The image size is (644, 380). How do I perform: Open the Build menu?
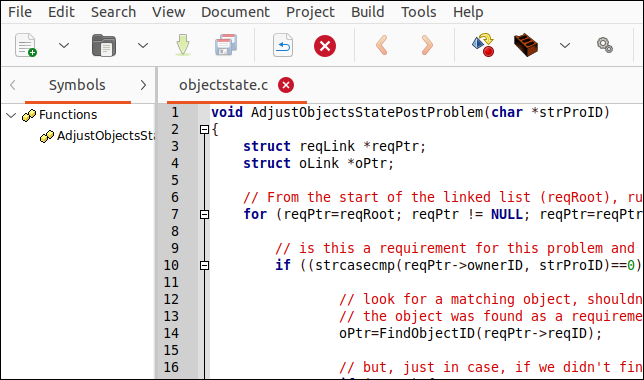(x=368, y=12)
